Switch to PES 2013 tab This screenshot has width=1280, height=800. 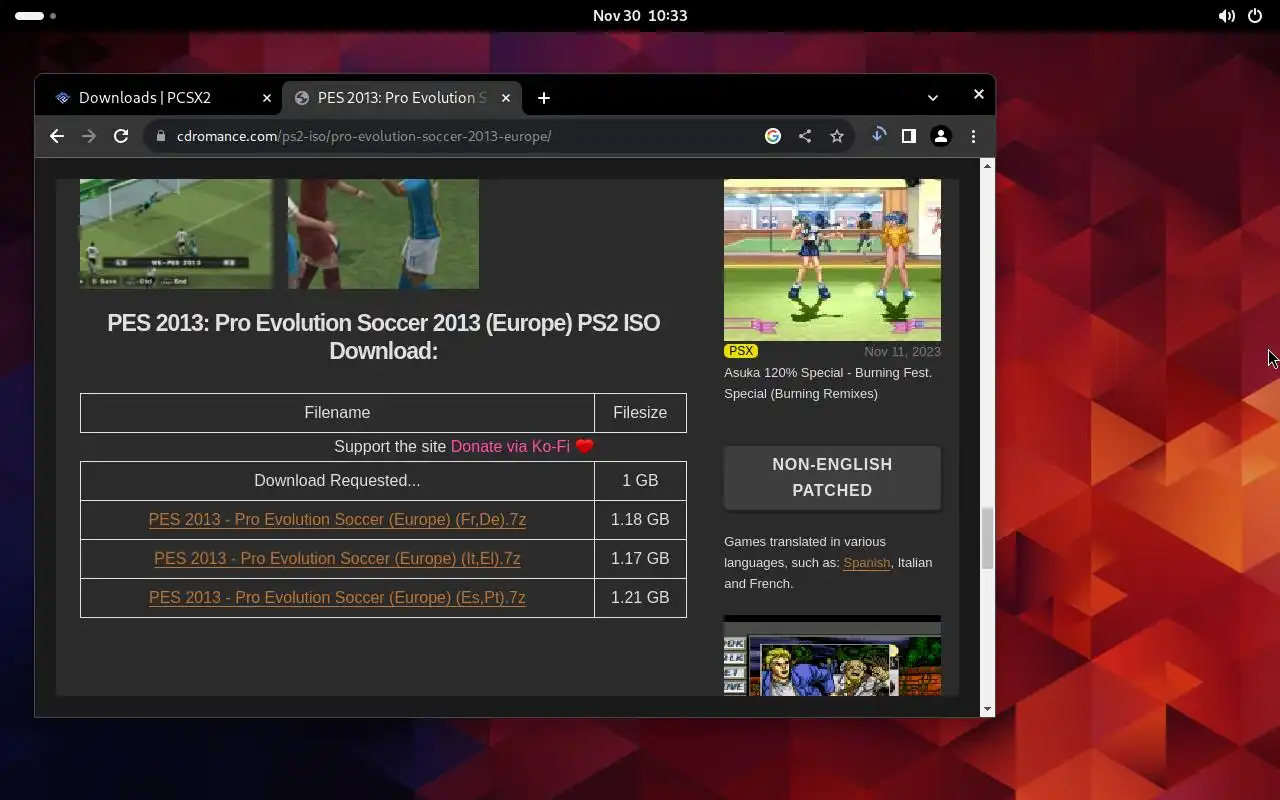click(x=401, y=98)
